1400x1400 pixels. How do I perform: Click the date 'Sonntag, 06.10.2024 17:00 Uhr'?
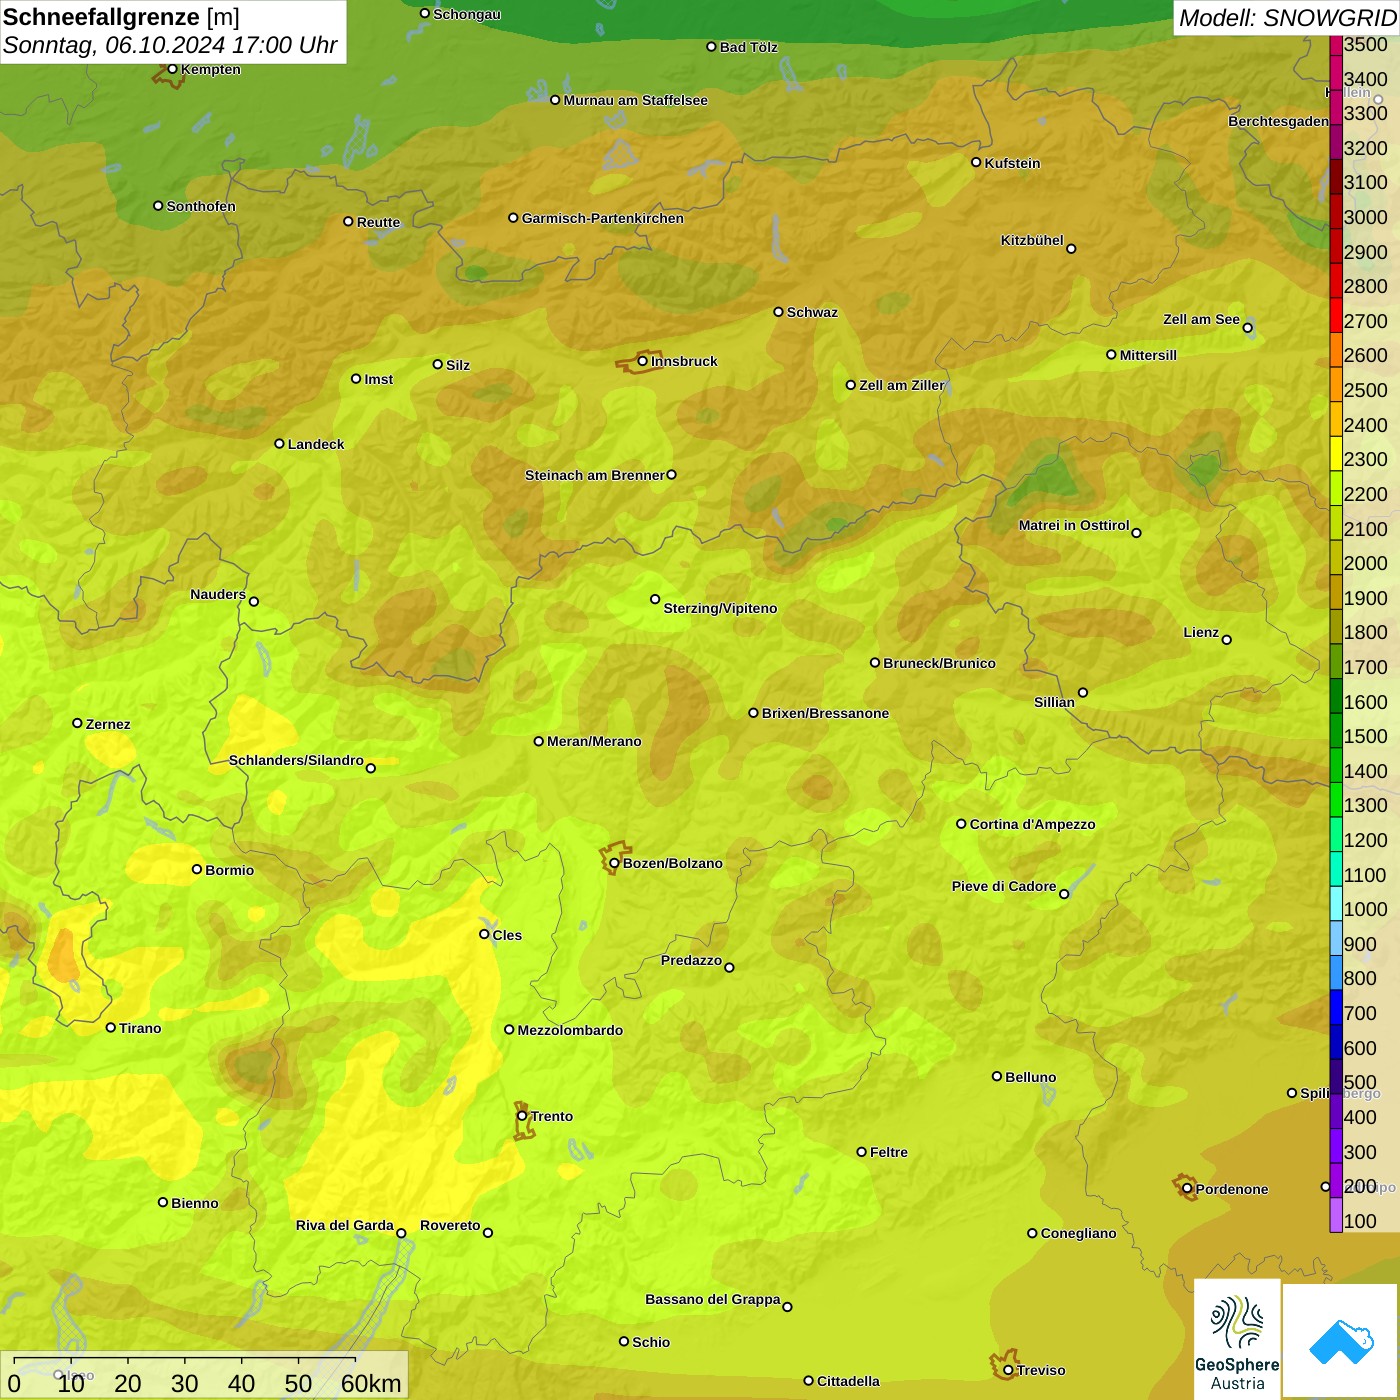(x=170, y=45)
